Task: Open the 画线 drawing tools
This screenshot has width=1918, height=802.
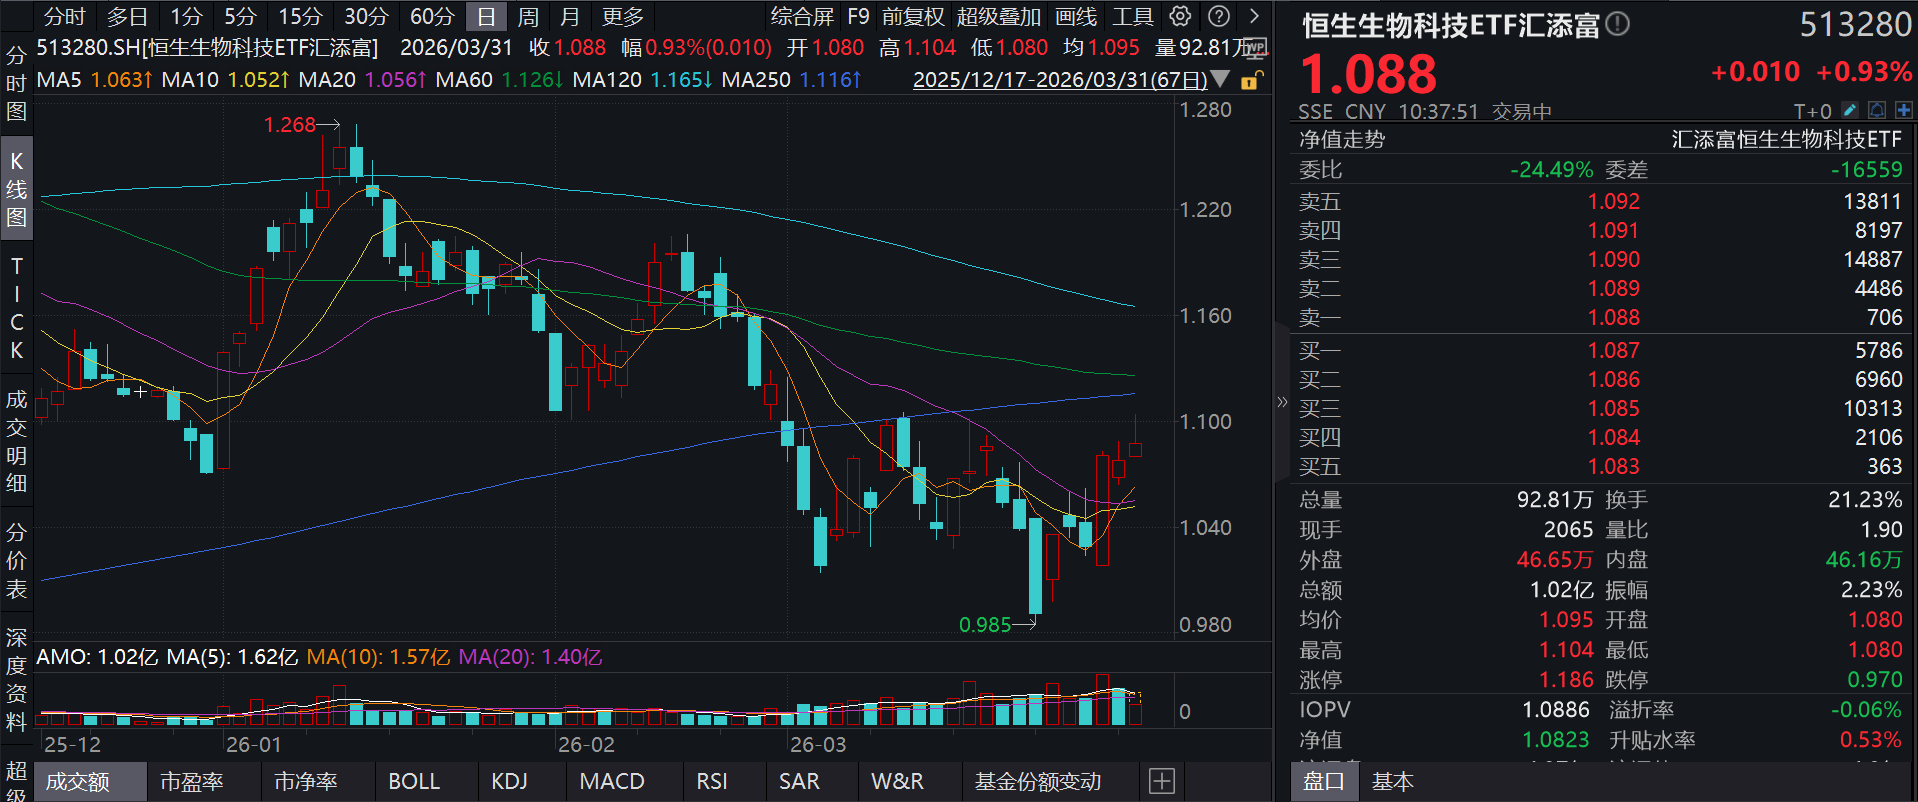Action: click(x=1076, y=16)
